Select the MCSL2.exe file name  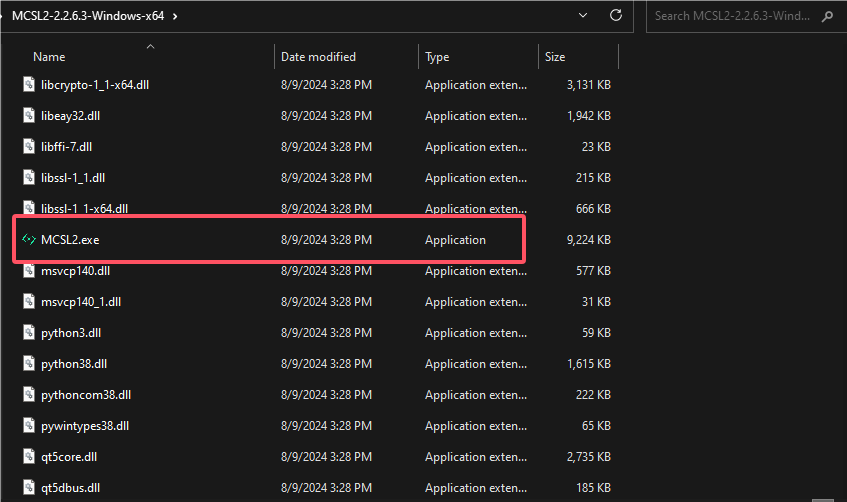click(x=70, y=240)
